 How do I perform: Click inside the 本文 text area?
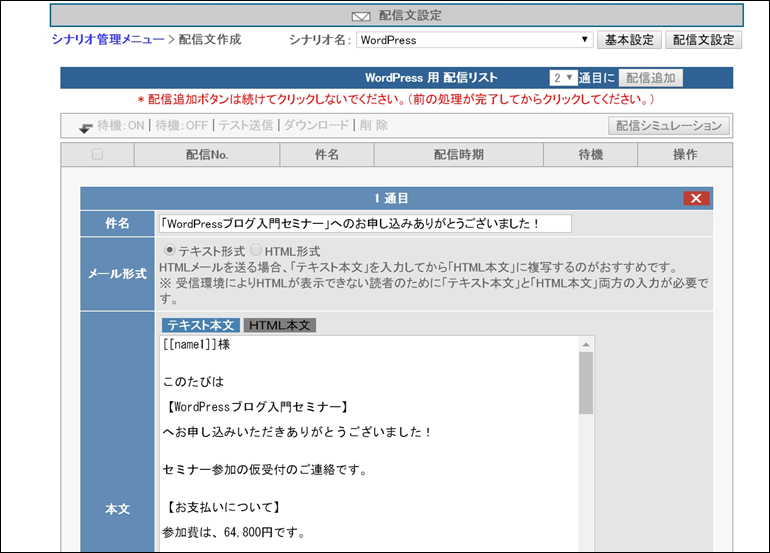pos(369,444)
